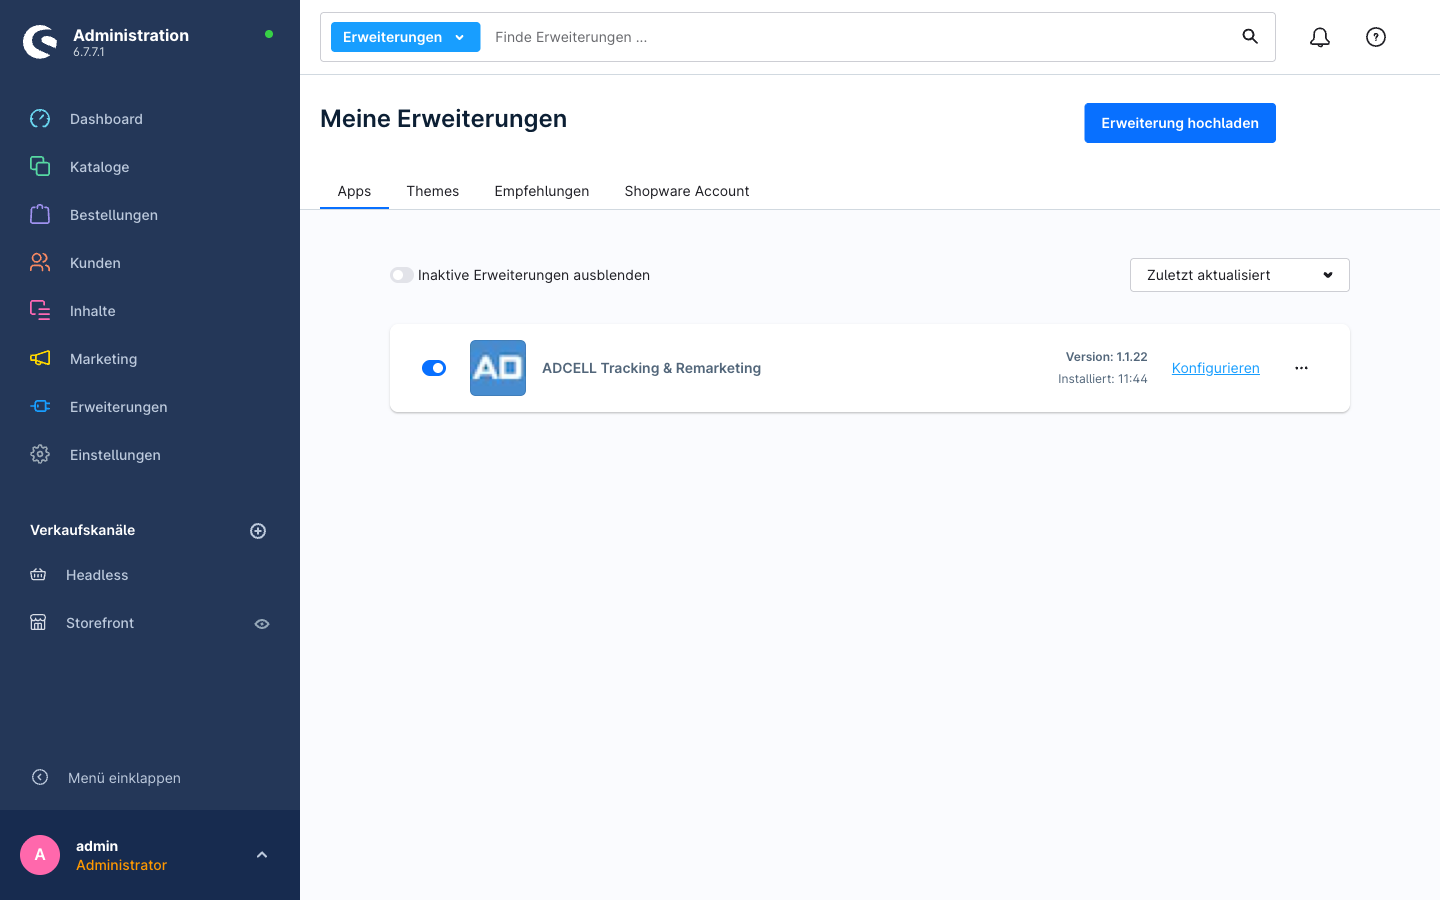Click the ADCELL extension logo thumbnail
This screenshot has height=900, width=1440.
coord(498,368)
